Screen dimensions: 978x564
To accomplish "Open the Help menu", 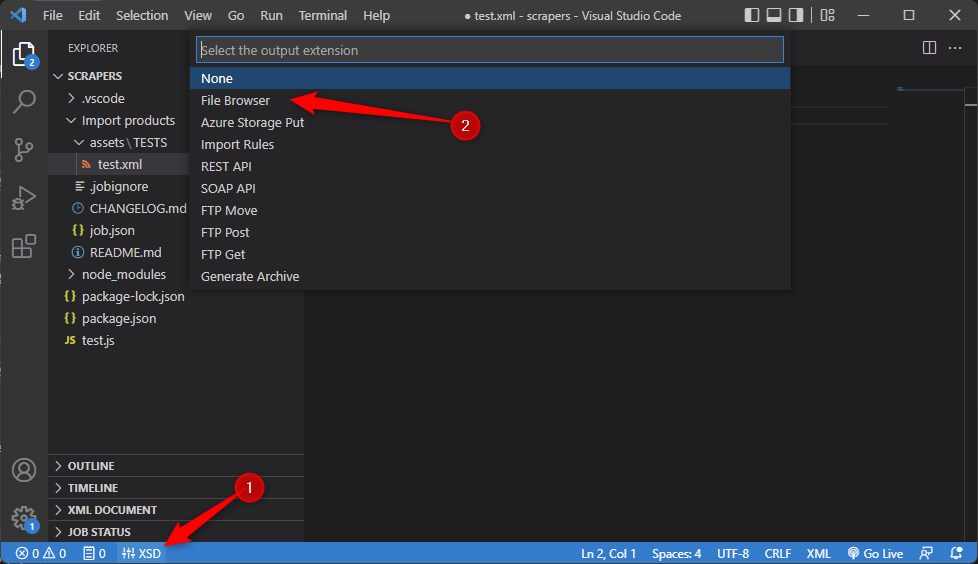I will point(376,15).
